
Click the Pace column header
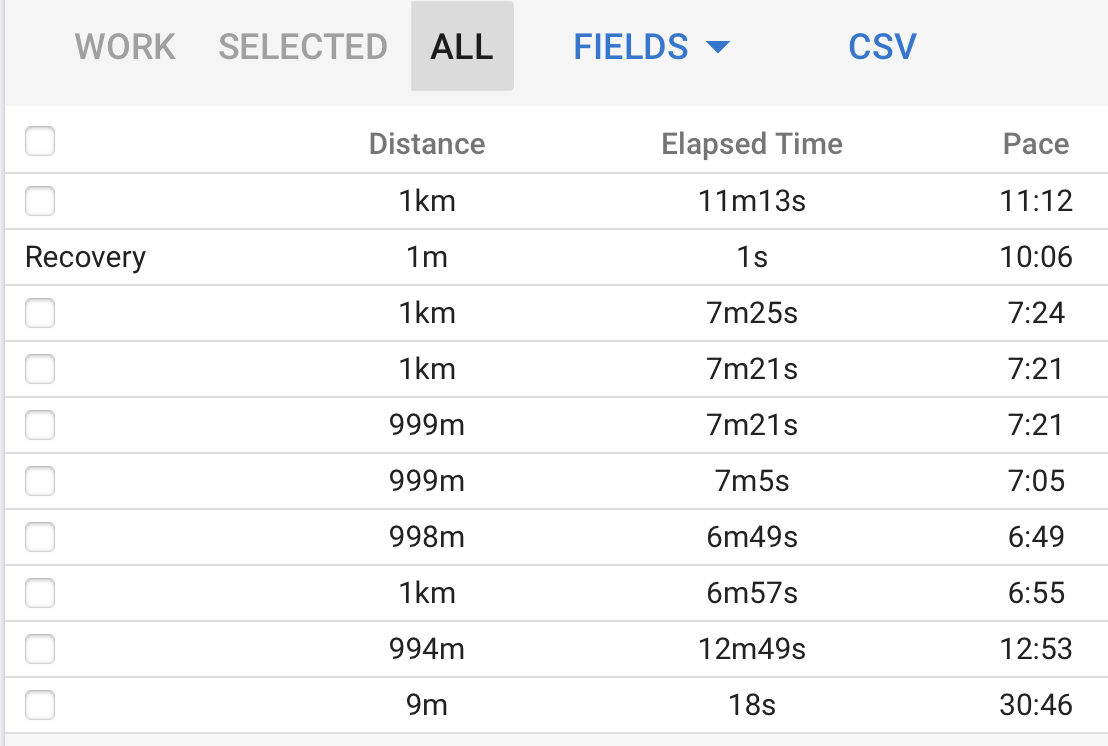click(1036, 144)
